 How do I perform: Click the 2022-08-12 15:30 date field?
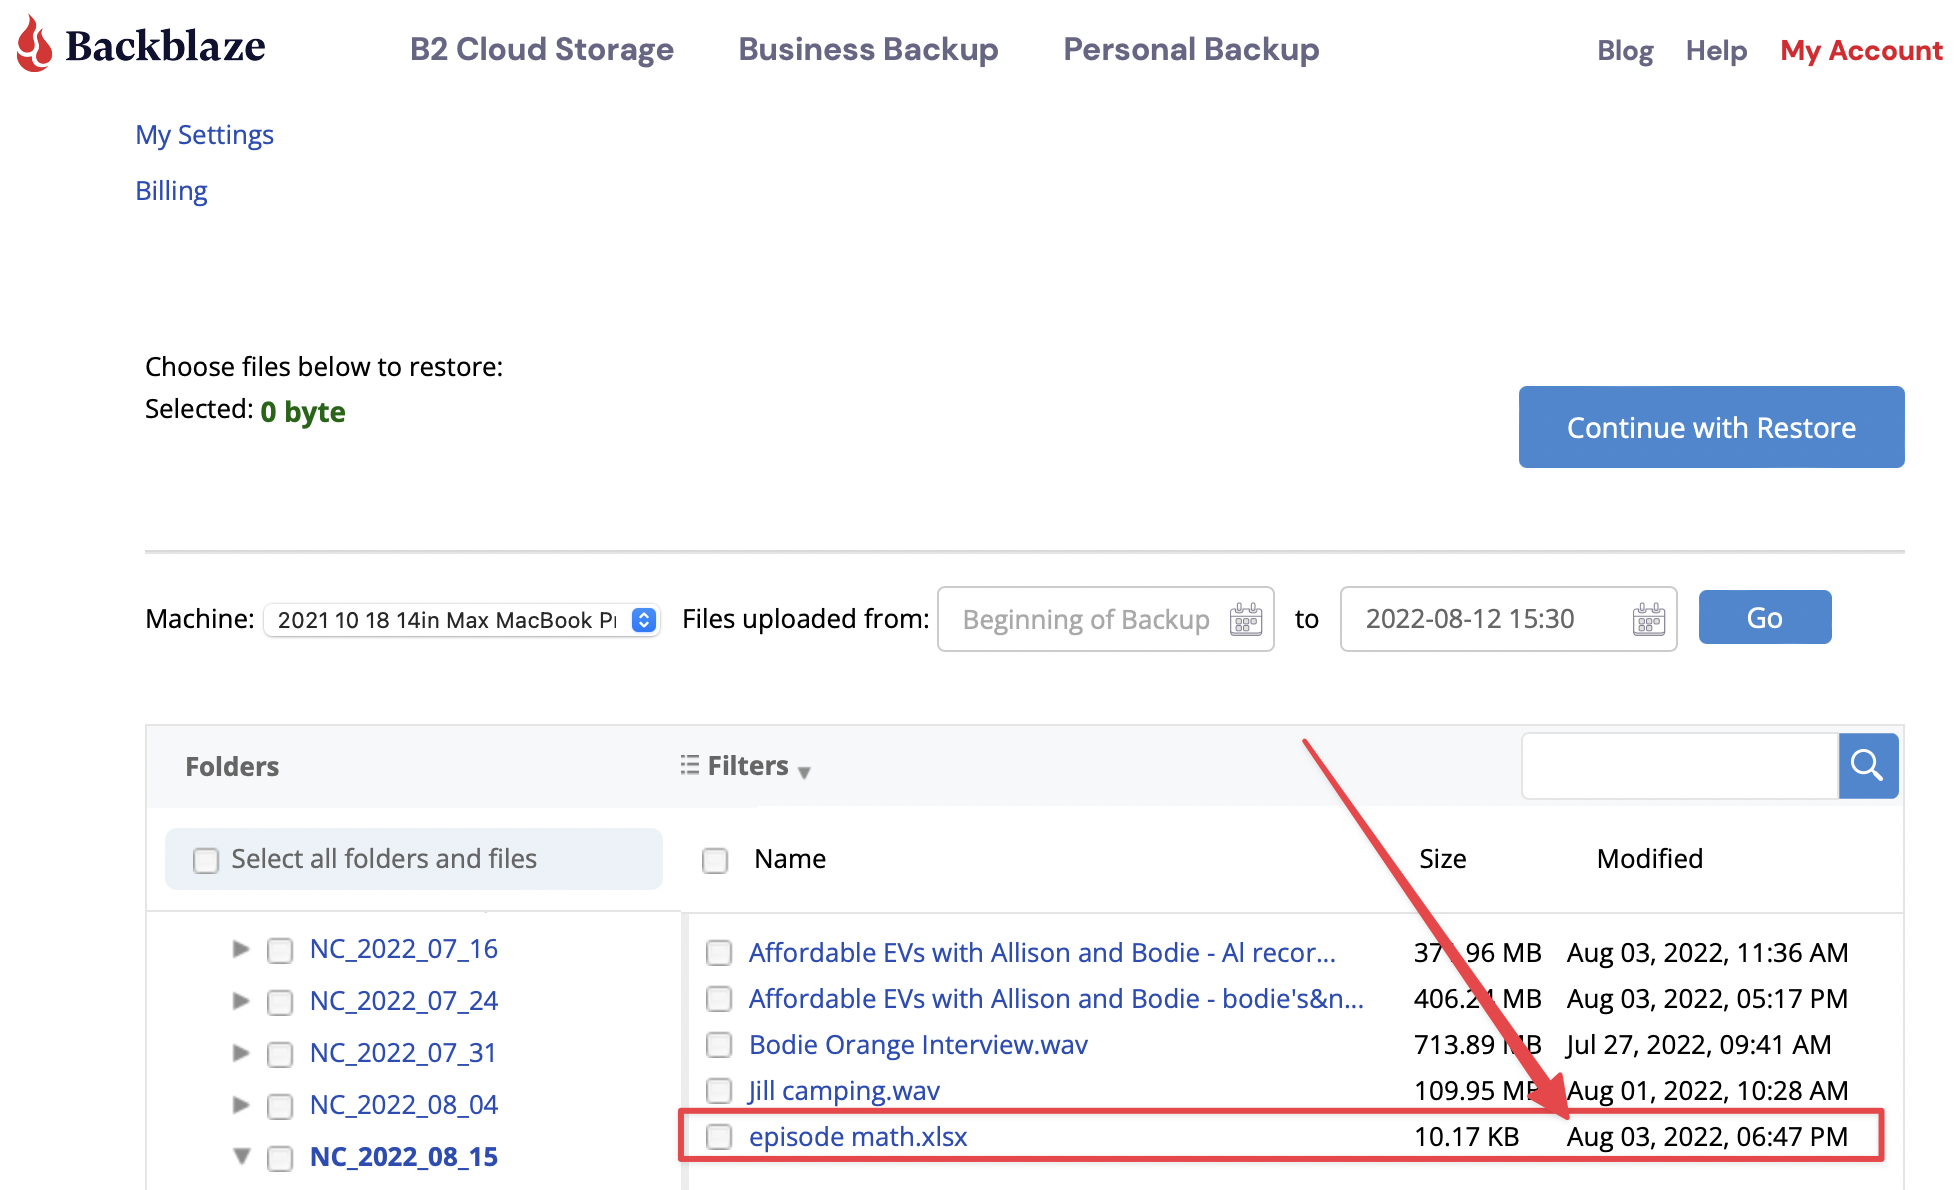[x=1508, y=619]
